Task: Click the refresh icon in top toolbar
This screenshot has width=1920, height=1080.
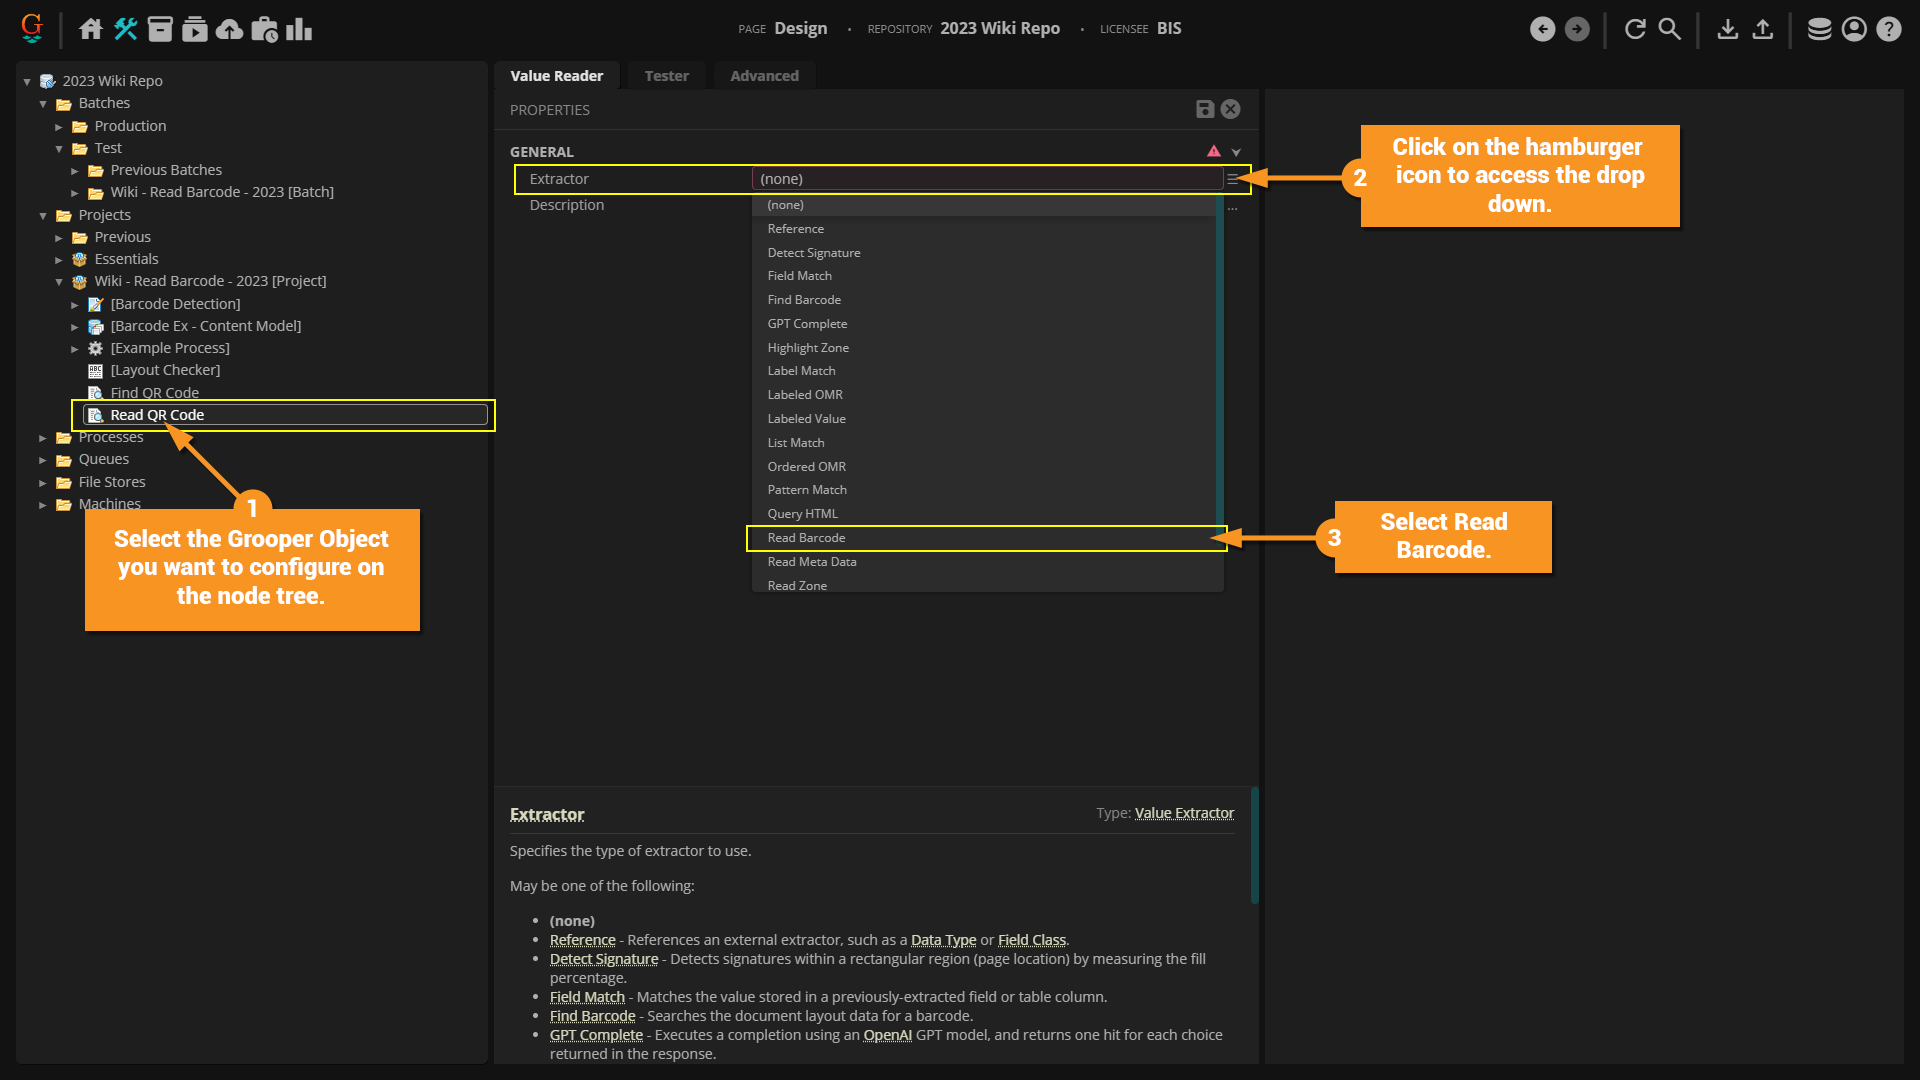Action: click(1635, 29)
